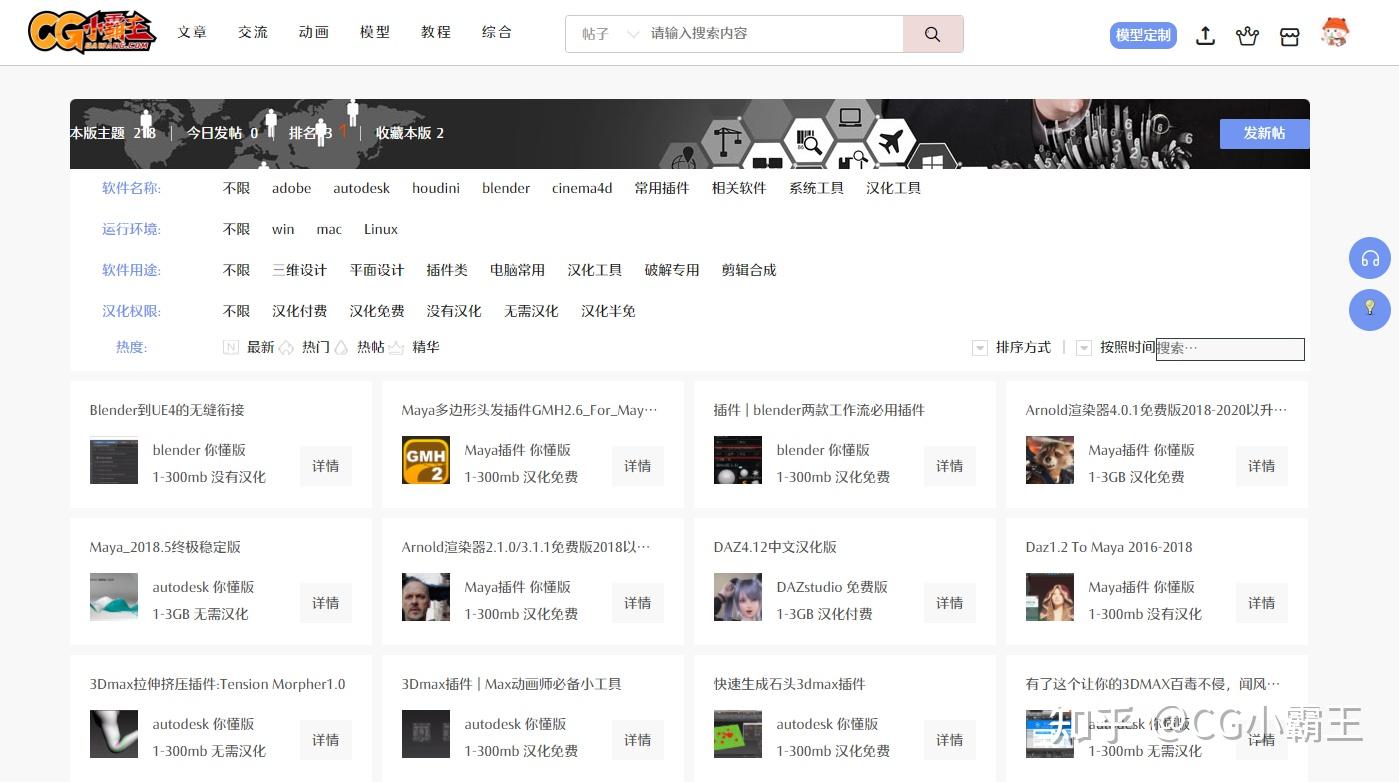Select Linux running environment
This screenshot has height=782, width=1399.
pyautogui.click(x=381, y=229)
